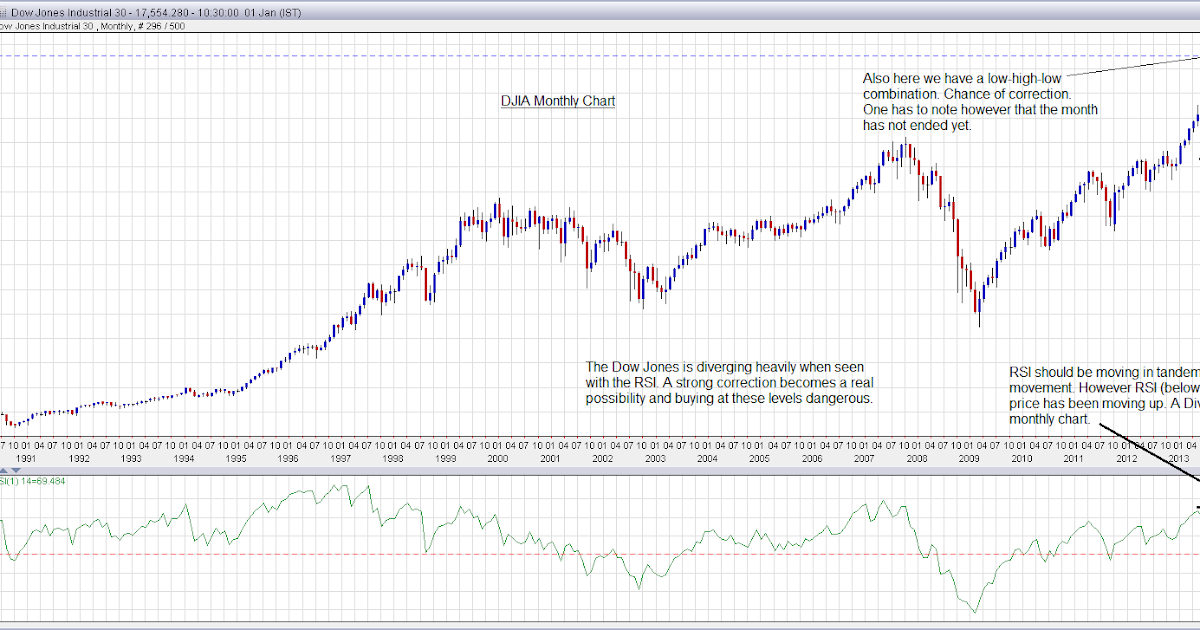Viewport: 1200px width, 630px height.
Task: Click the 2009 year label on the axis
Action: [969, 459]
